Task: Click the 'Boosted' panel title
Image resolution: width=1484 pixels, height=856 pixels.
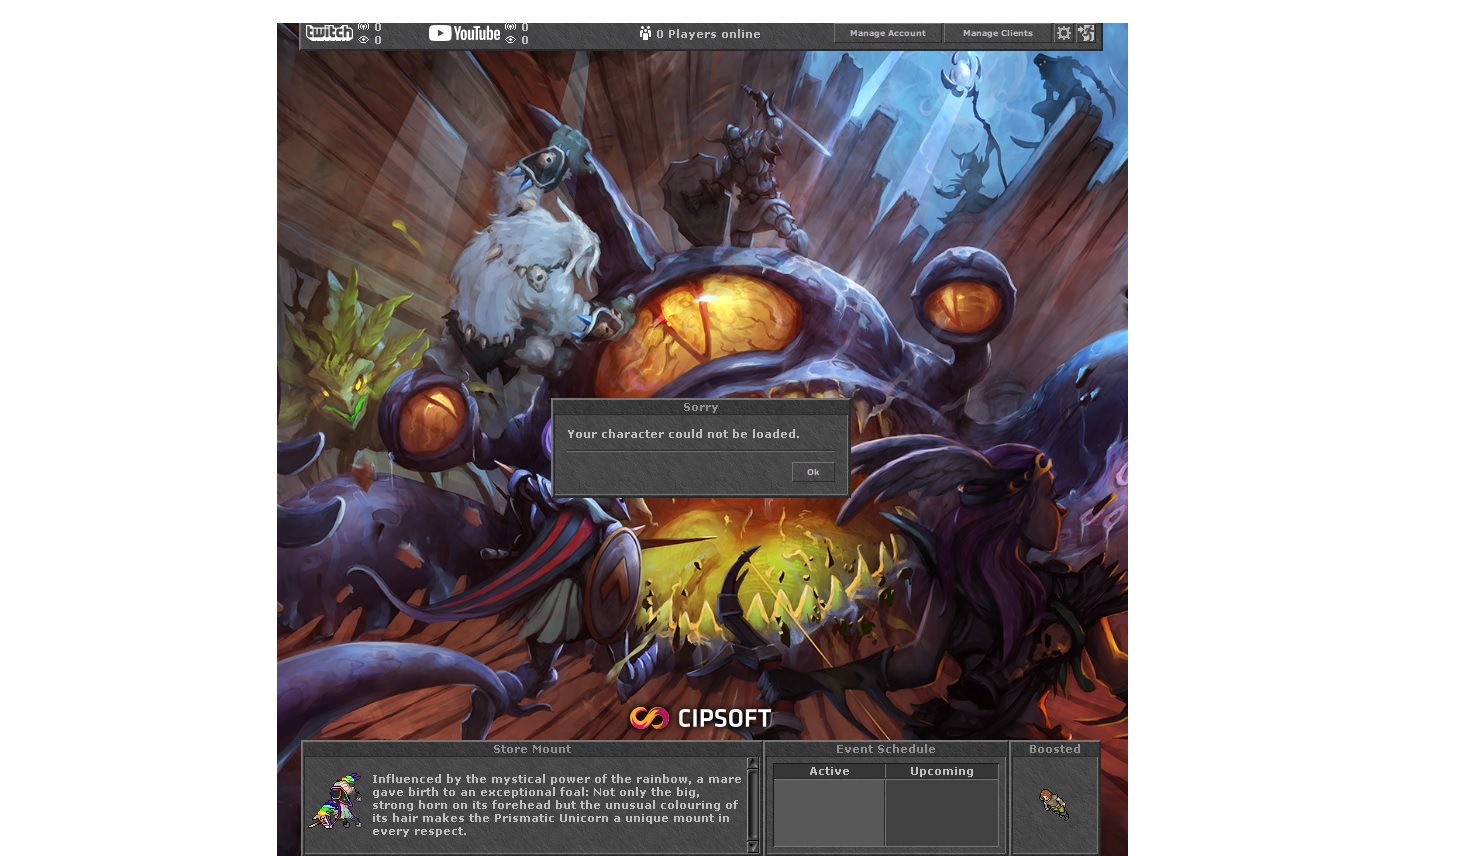Action: (1055, 749)
